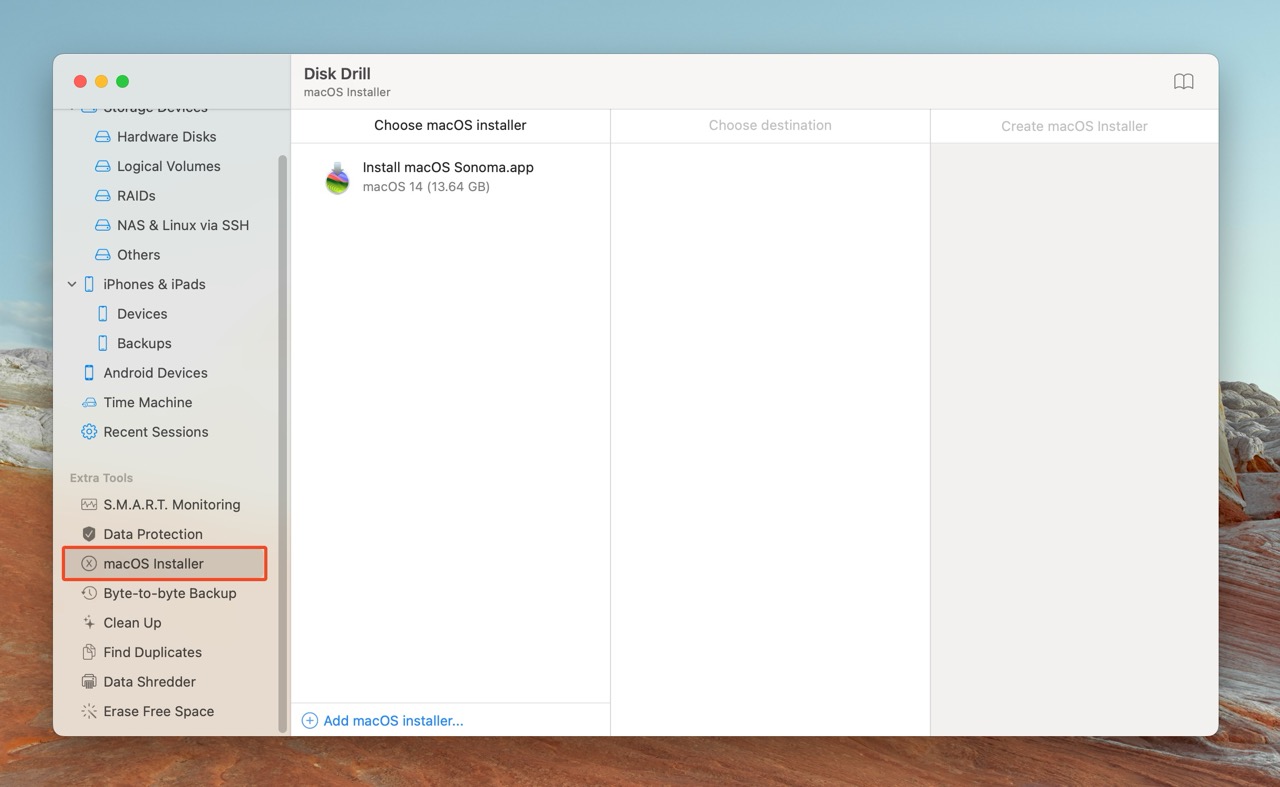Click the Install macOS Sonoma app icon
The height and width of the screenshot is (787, 1280).
[338, 177]
